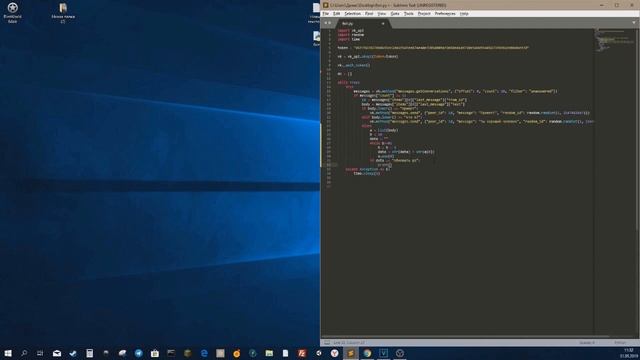Viewport: 640px width, 360px height.
Task: Open Yandex Browser from the taskbar
Action: tap(334, 353)
